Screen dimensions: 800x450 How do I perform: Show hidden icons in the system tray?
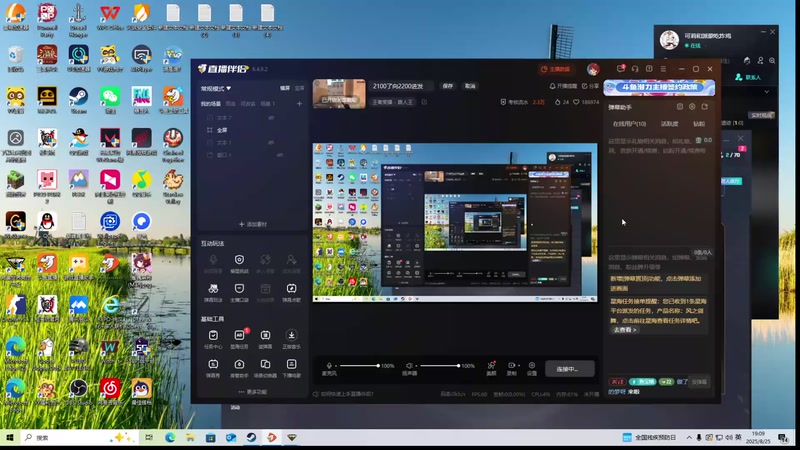point(689,438)
